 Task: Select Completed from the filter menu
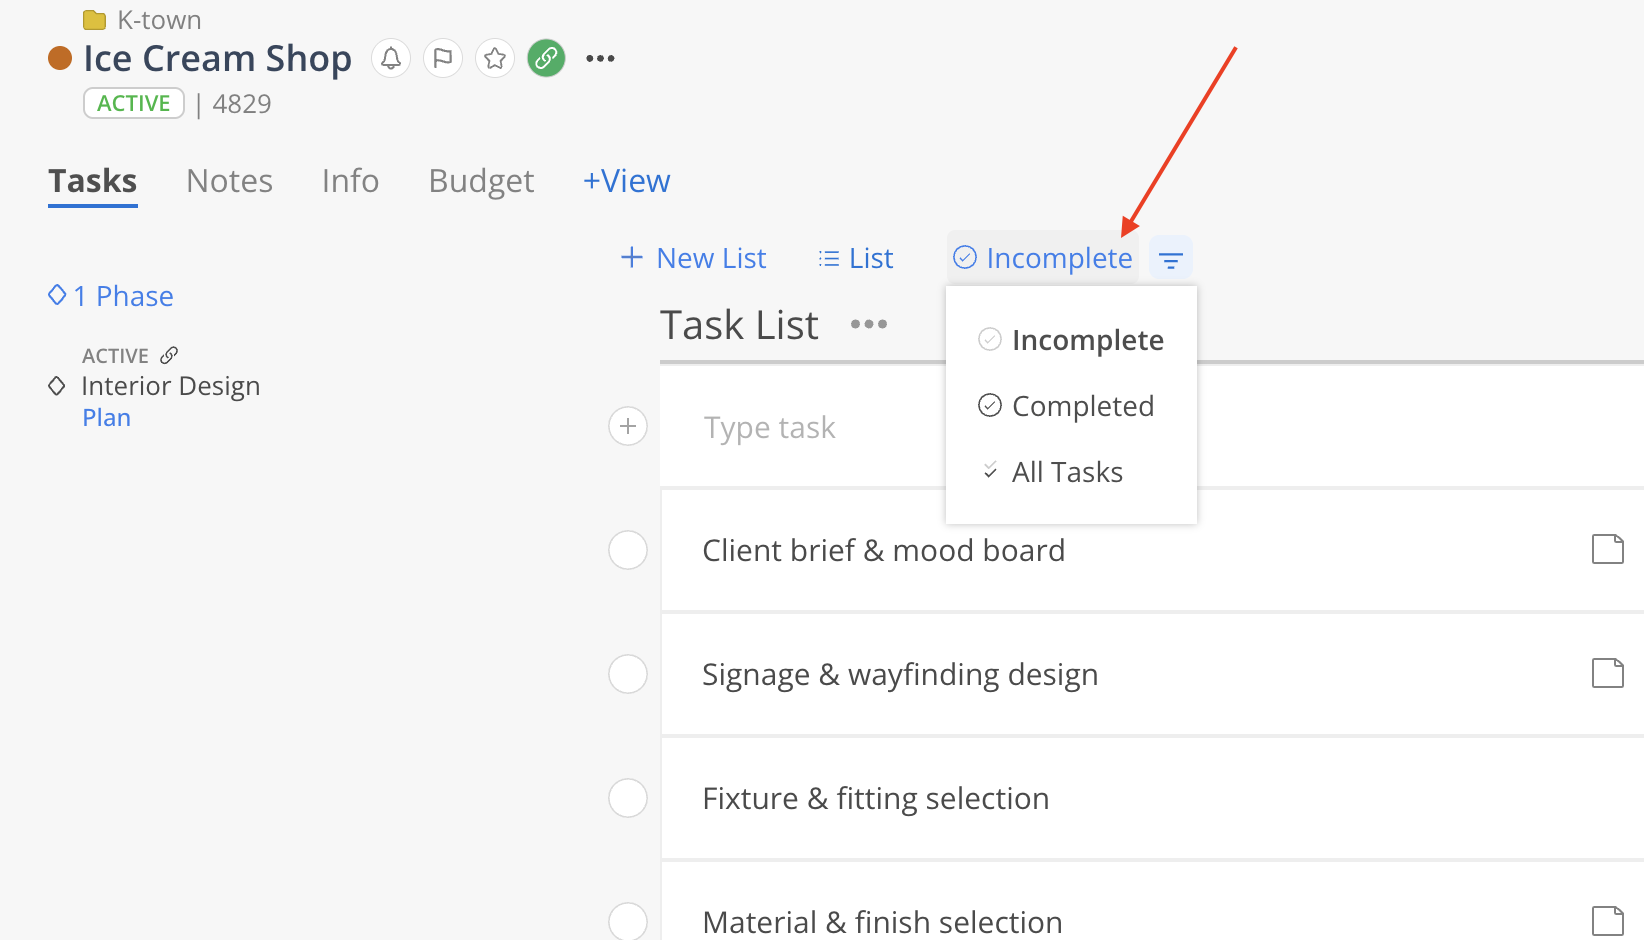(1082, 406)
